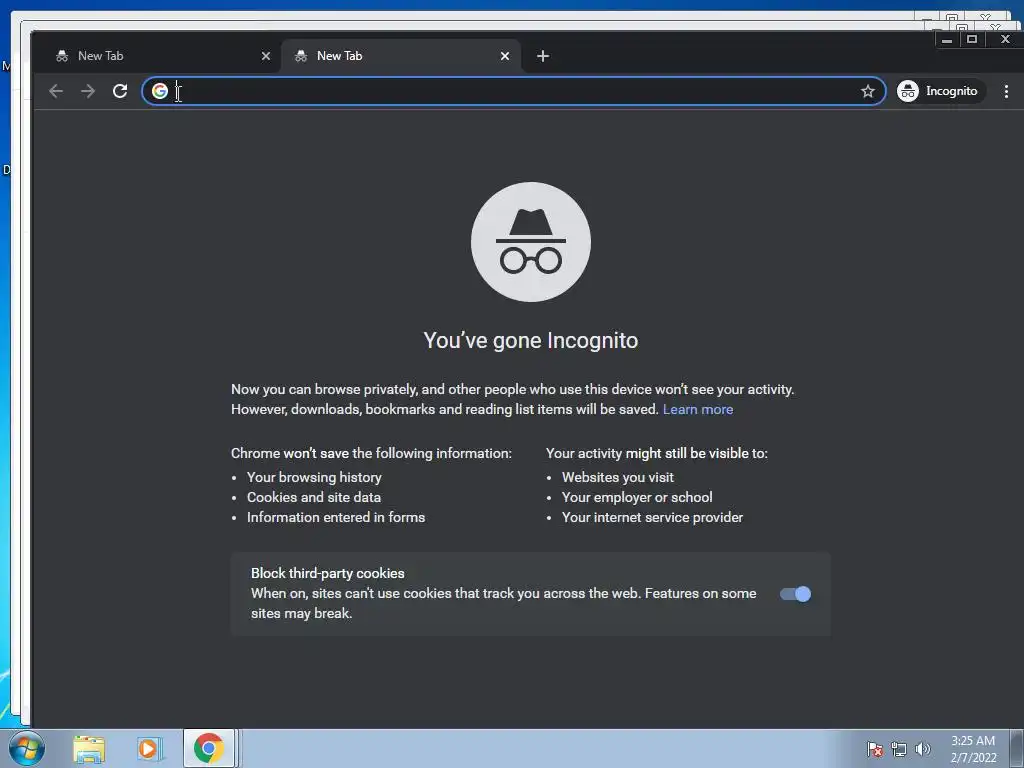Click the Chrome taskbar icon

[208, 748]
